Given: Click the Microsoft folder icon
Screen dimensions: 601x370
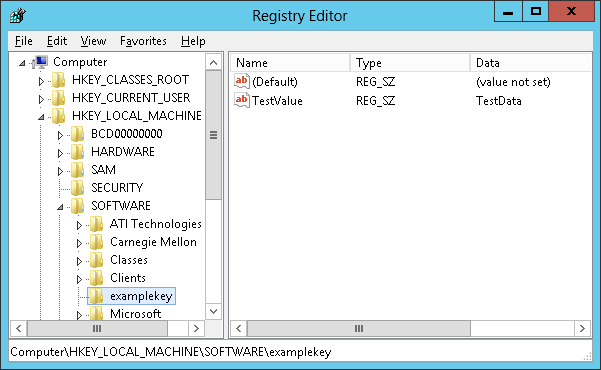Looking at the screenshot, I should click(96, 314).
